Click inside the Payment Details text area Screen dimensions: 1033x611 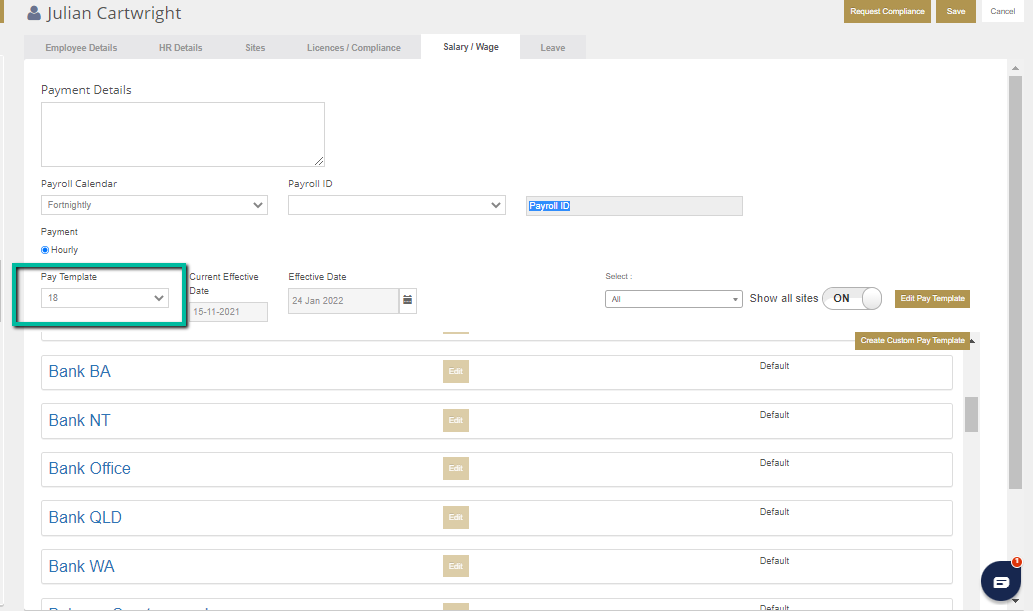182,134
